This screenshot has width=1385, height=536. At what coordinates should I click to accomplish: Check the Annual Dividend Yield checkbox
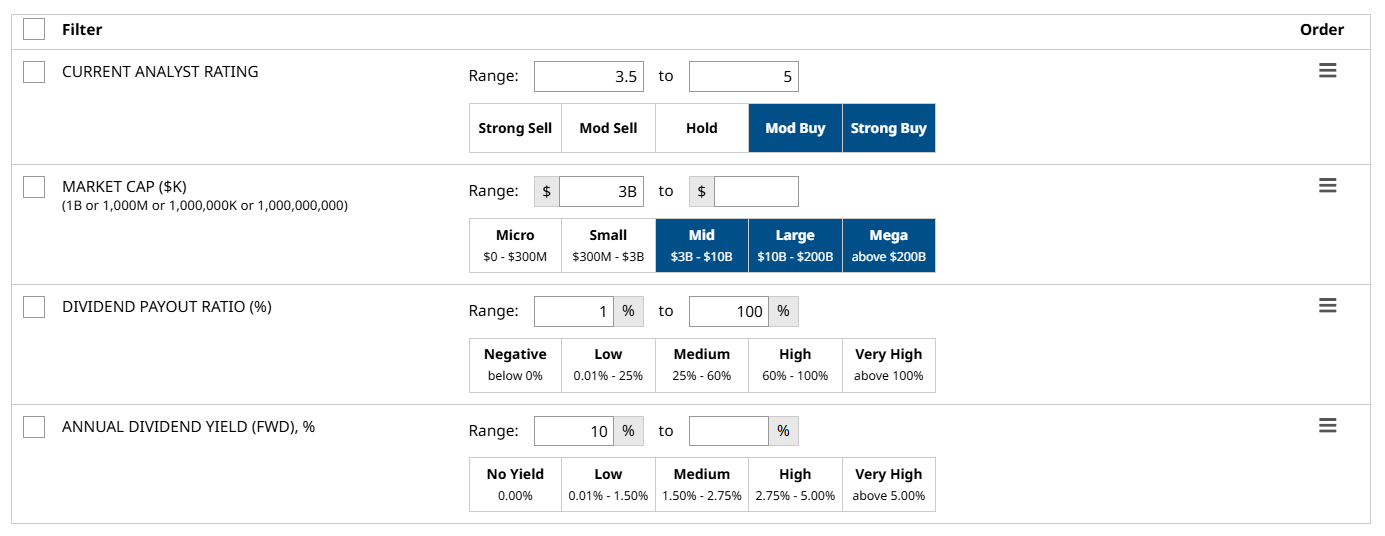[x=34, y=427]
